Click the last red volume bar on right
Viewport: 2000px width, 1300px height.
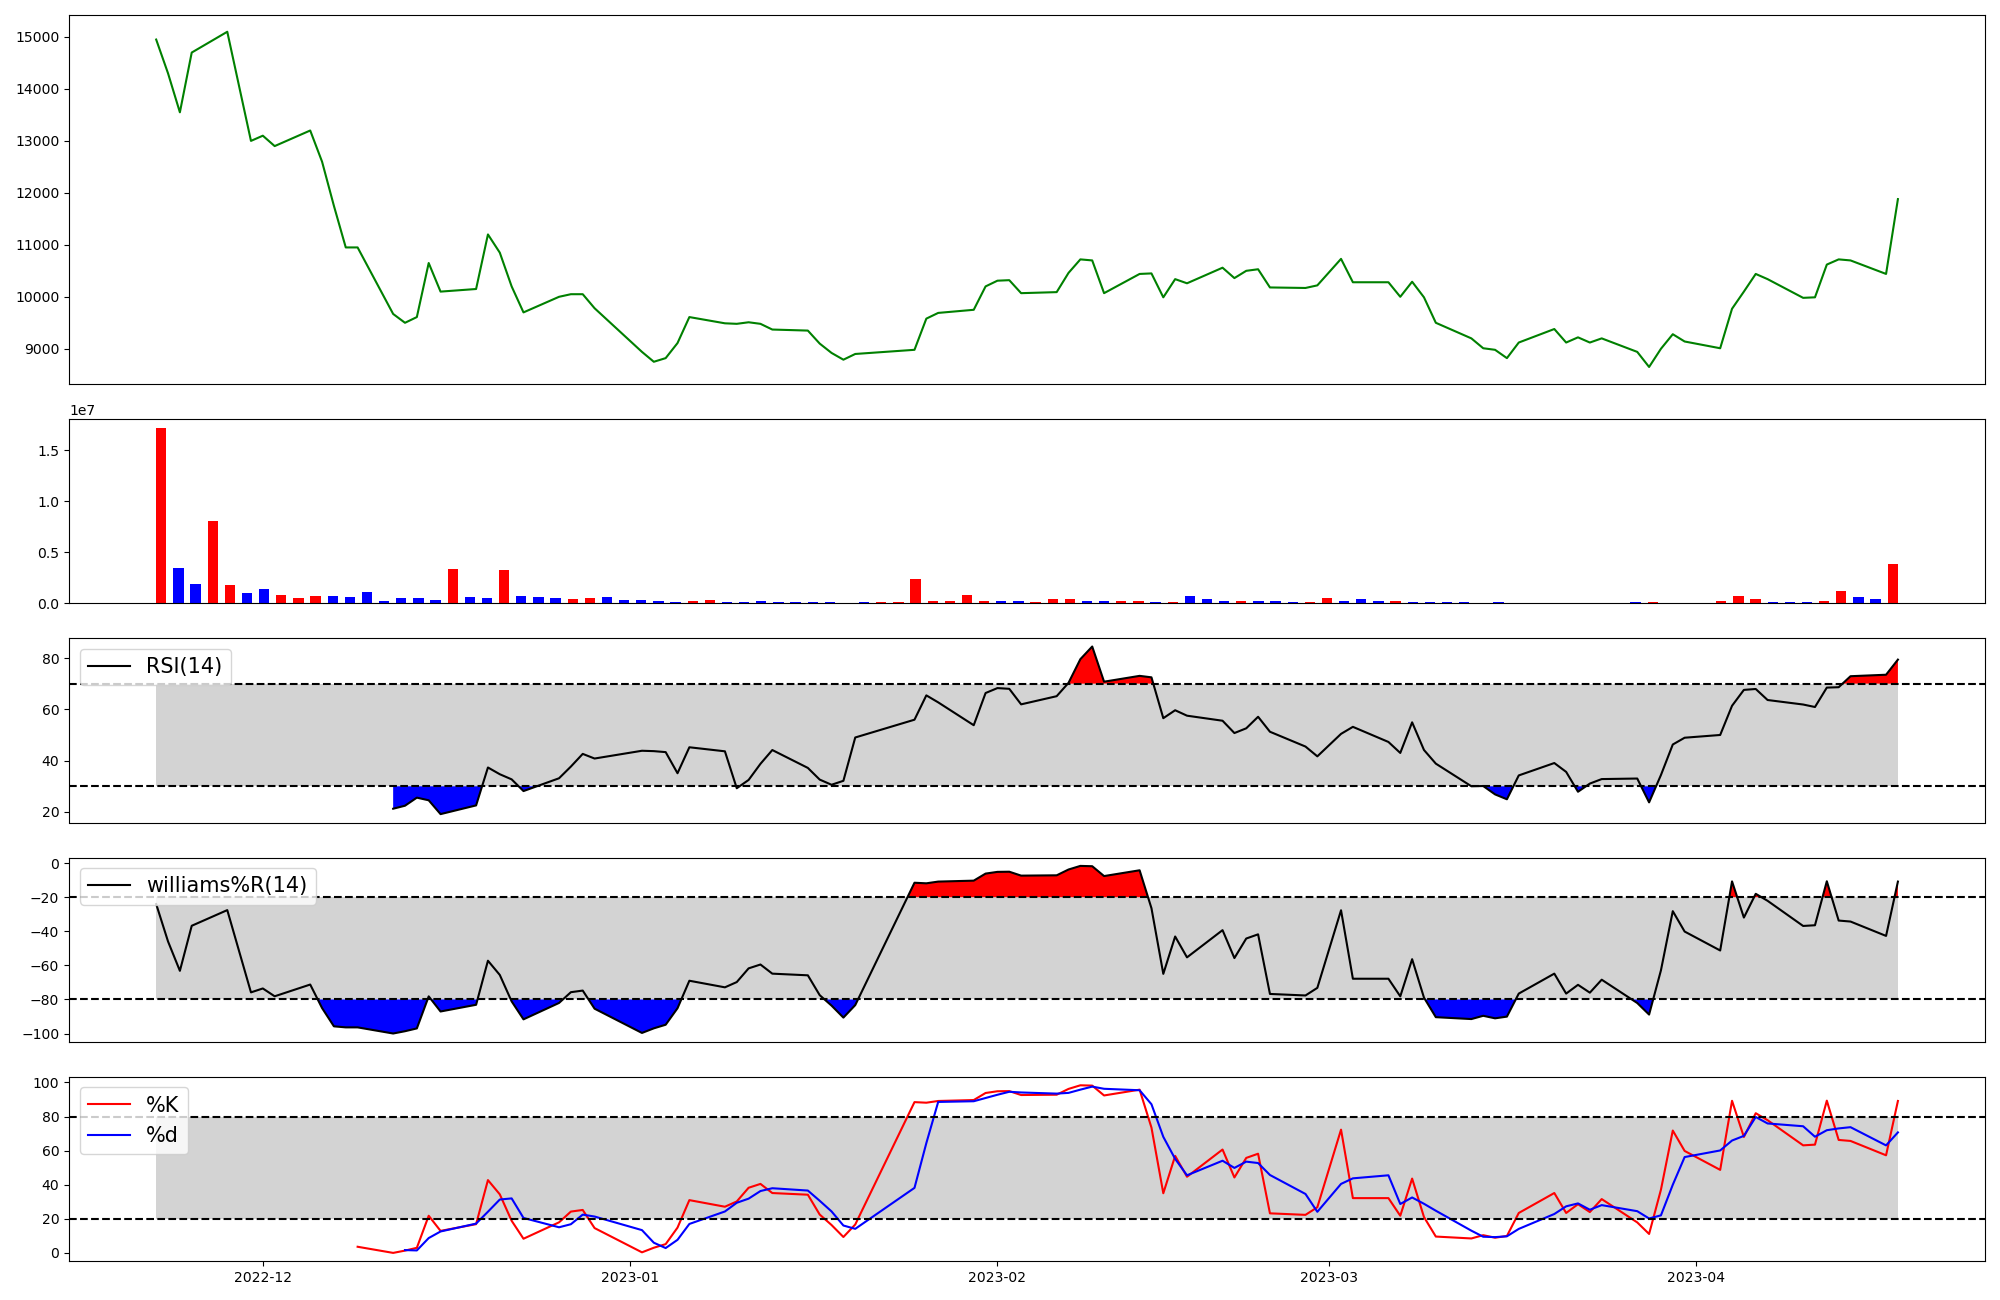pos(1892,584)
